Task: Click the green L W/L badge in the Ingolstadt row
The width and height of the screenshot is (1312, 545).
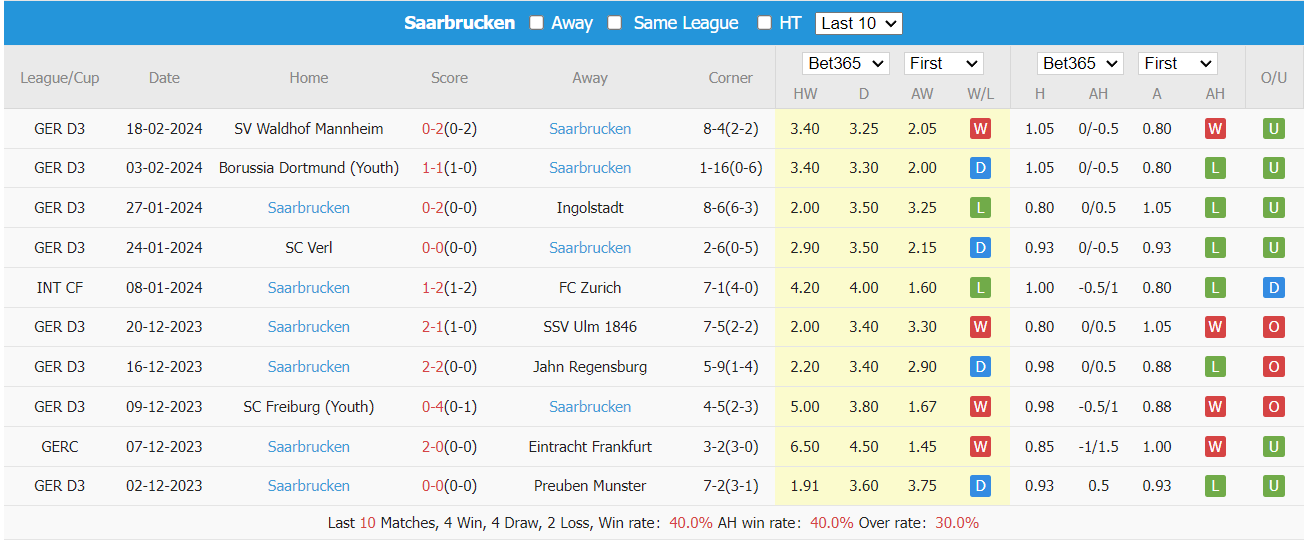Action: coord(980,208)
